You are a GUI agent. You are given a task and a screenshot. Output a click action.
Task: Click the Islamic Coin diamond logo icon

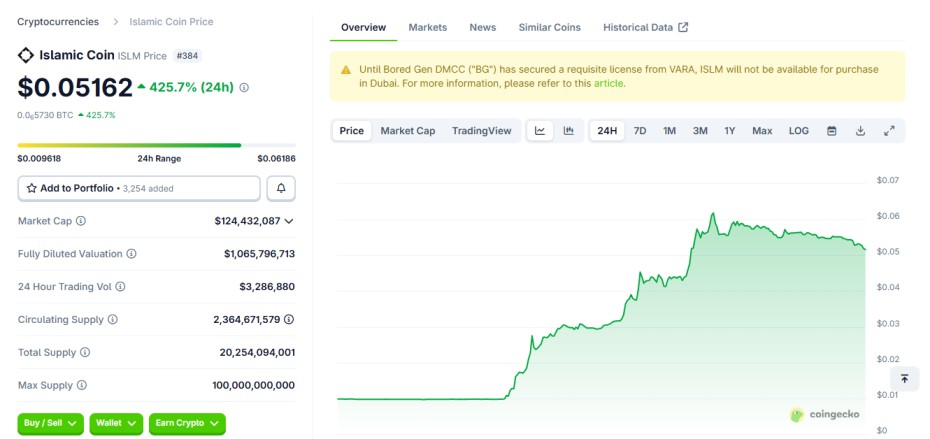click(26, 56)
